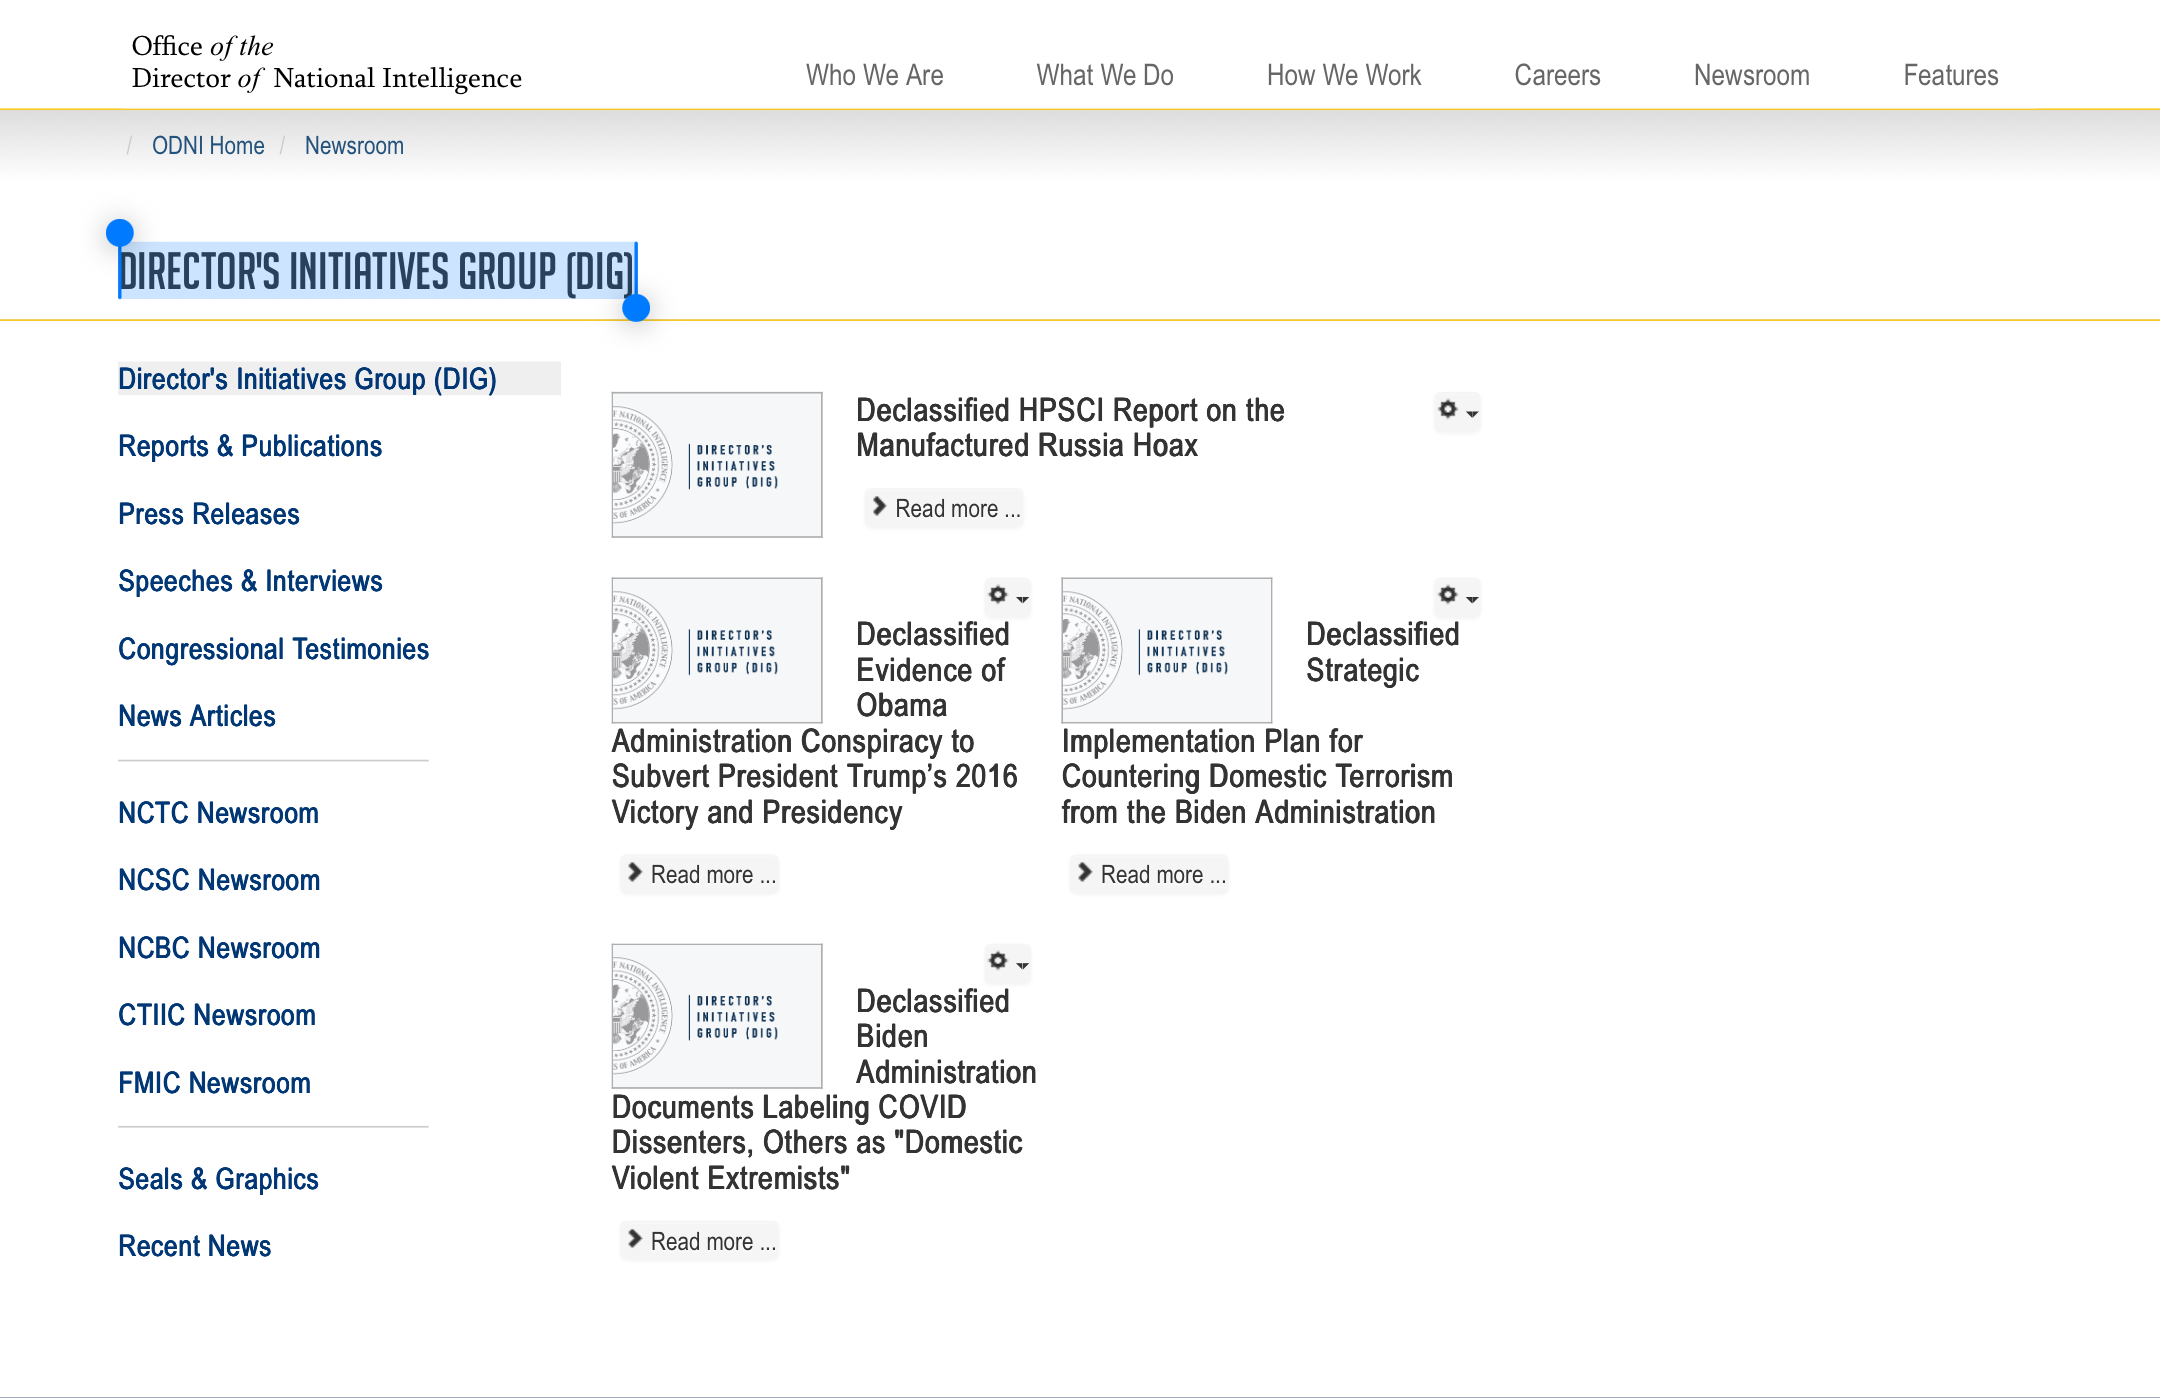Click the Newsroom breadcrumb link
Viewport: 2160px width, 1398px height.
point(354,146)
